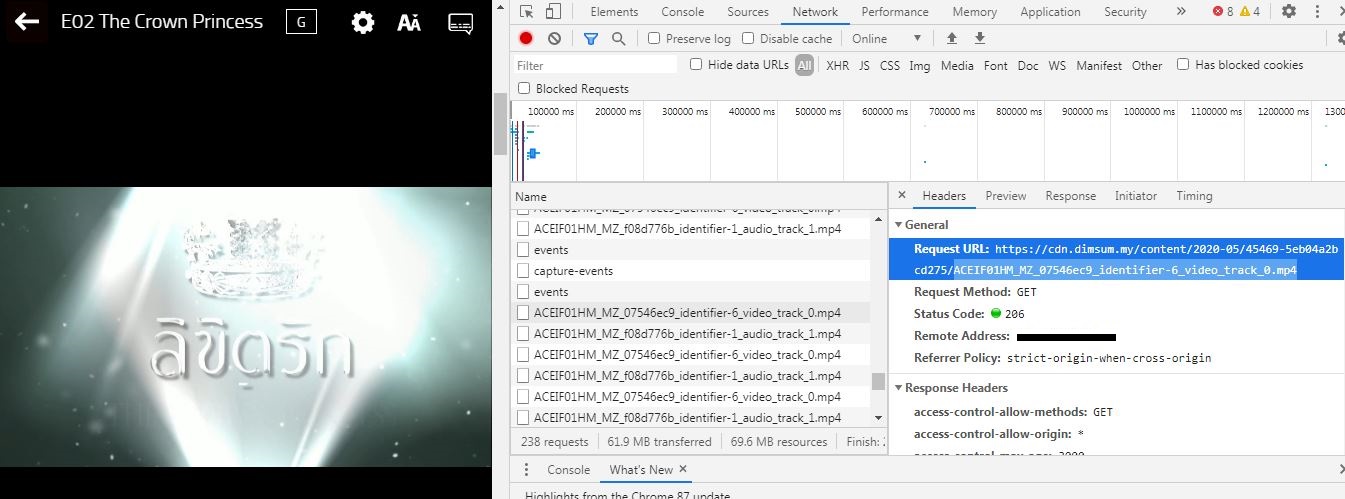
Task: Open the Performance tab
Action: [x=895, y=12]
